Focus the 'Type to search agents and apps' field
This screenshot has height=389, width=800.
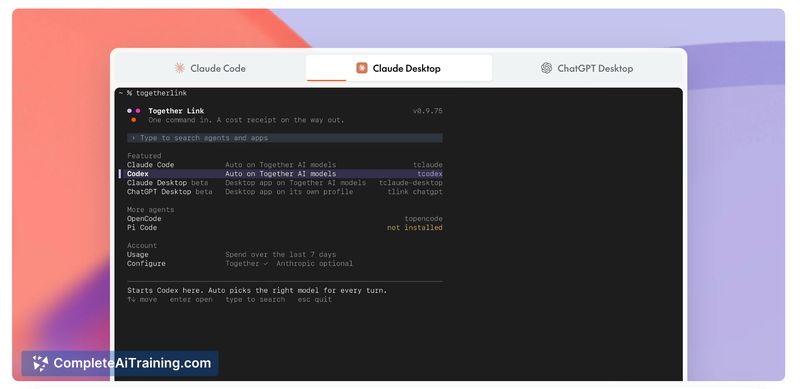click(285, 138)
